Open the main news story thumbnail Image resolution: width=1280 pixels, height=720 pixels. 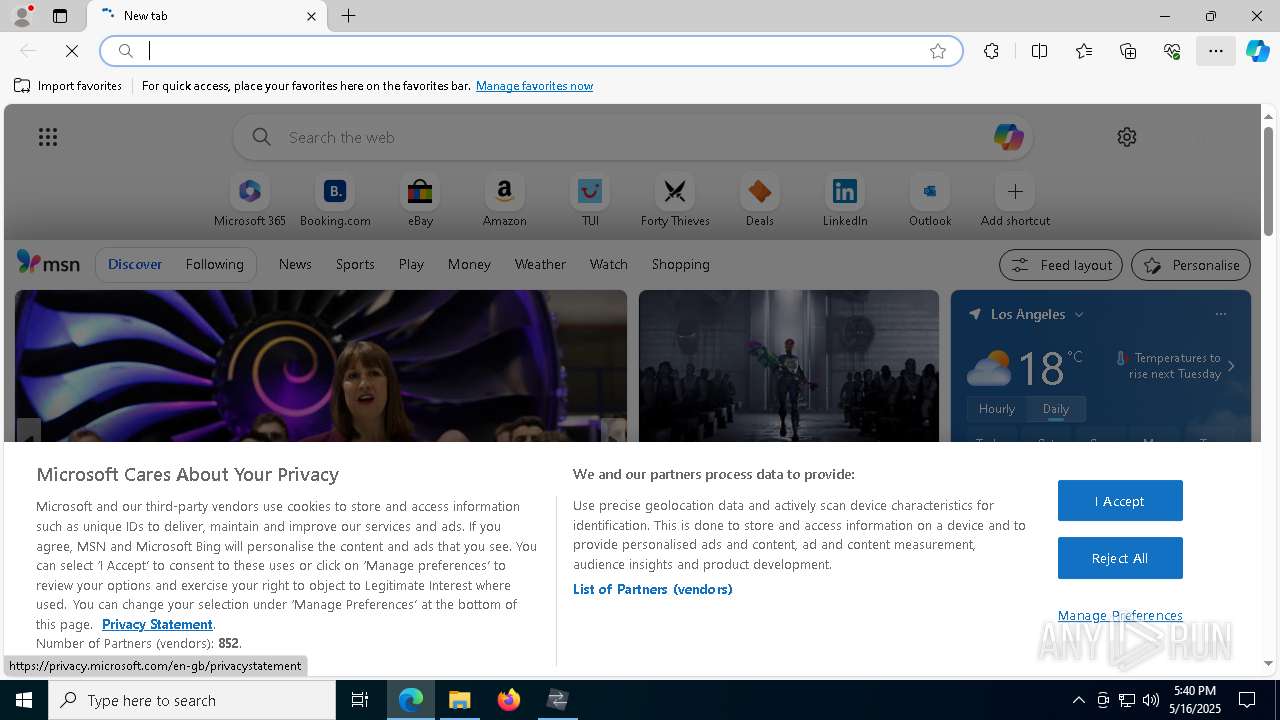[x=321, y=366]
